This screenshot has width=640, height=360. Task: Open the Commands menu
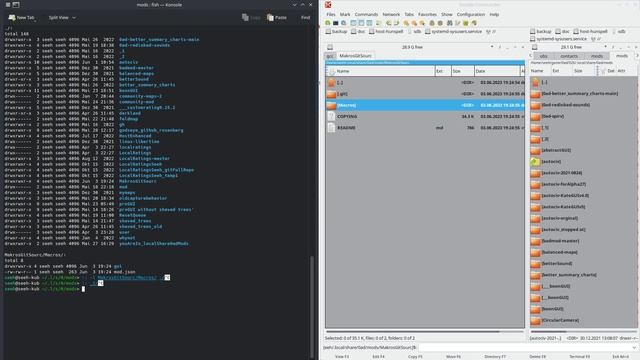(x=366, y=14)
